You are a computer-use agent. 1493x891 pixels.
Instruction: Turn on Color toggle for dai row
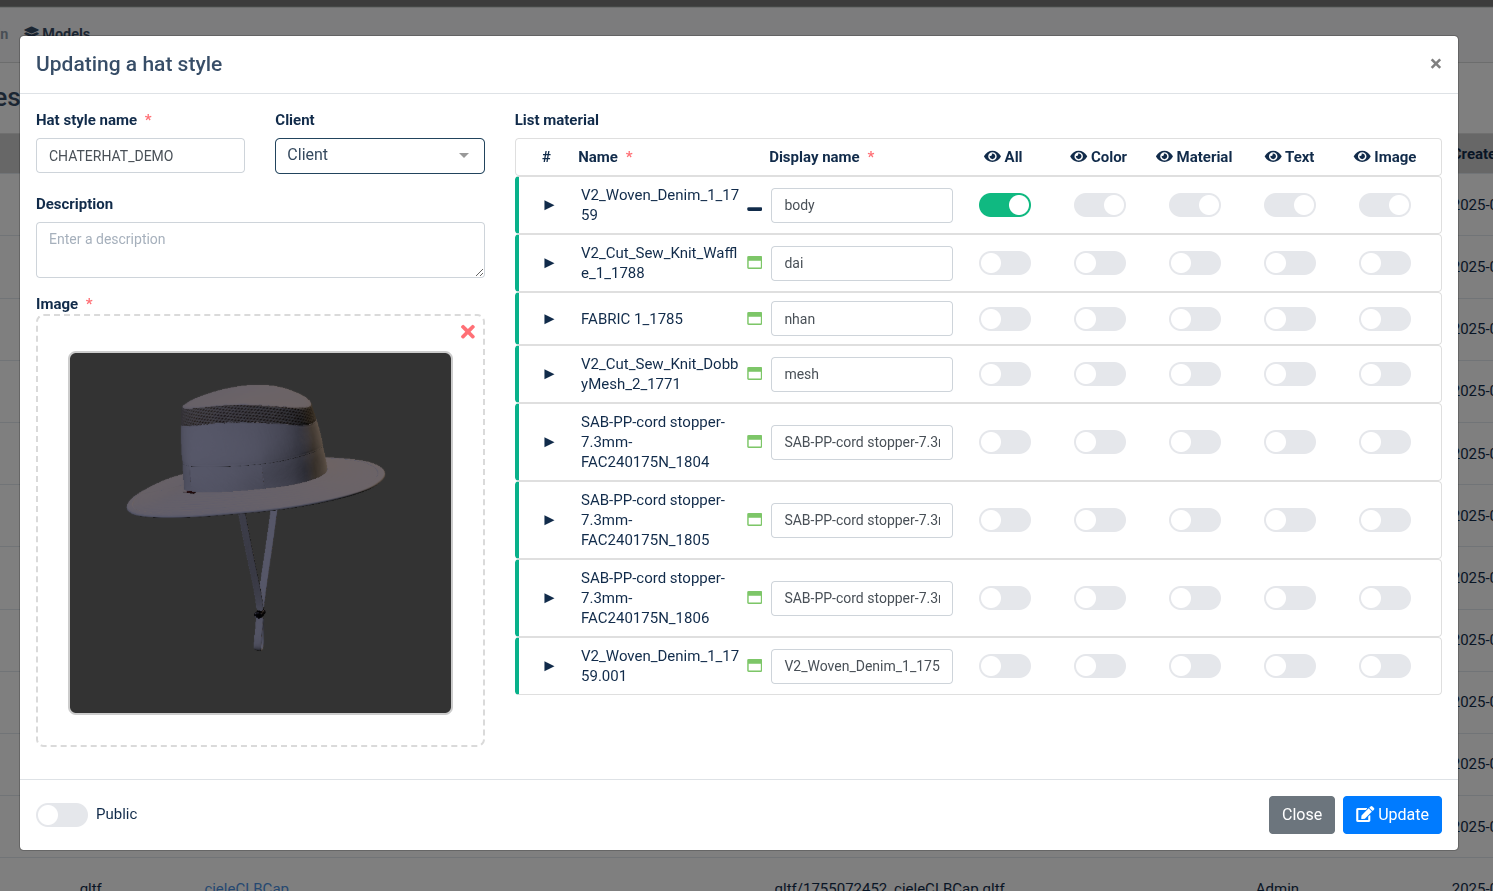1099,263
